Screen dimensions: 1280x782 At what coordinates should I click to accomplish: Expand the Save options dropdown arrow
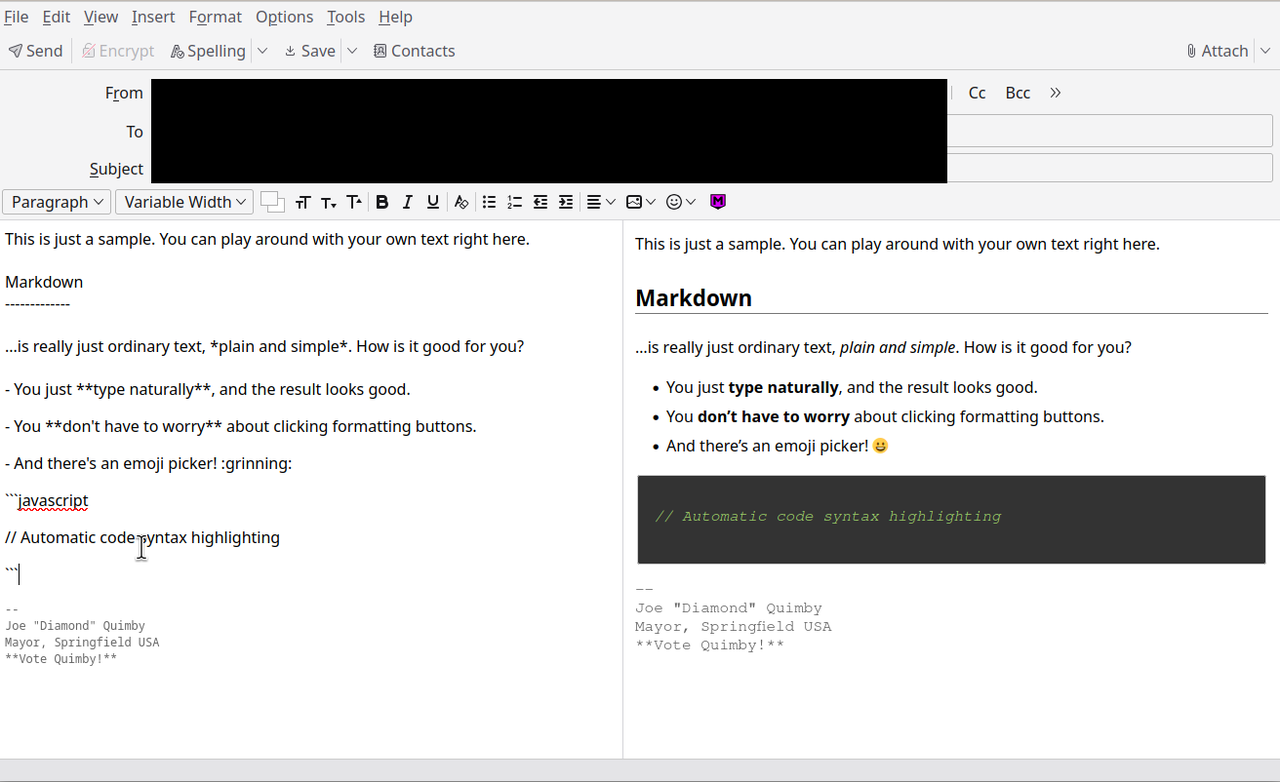point(352,51)
